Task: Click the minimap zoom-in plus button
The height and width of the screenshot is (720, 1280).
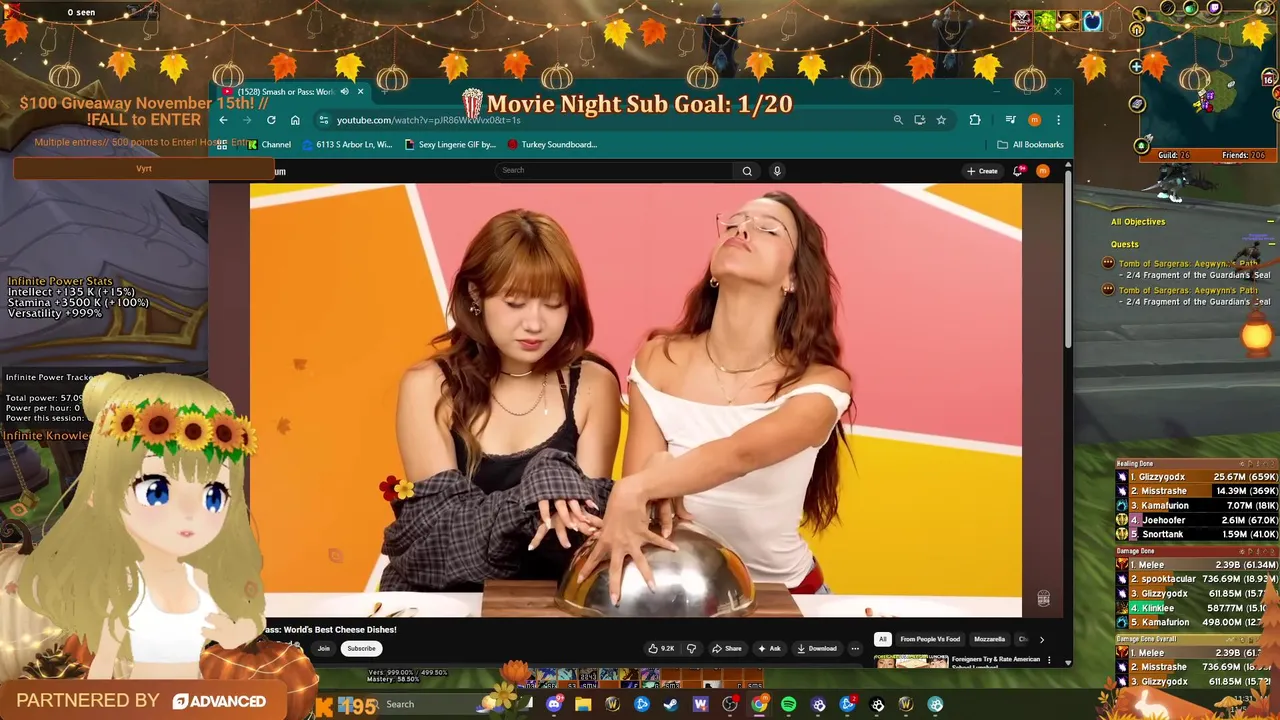Action: 1136,66
